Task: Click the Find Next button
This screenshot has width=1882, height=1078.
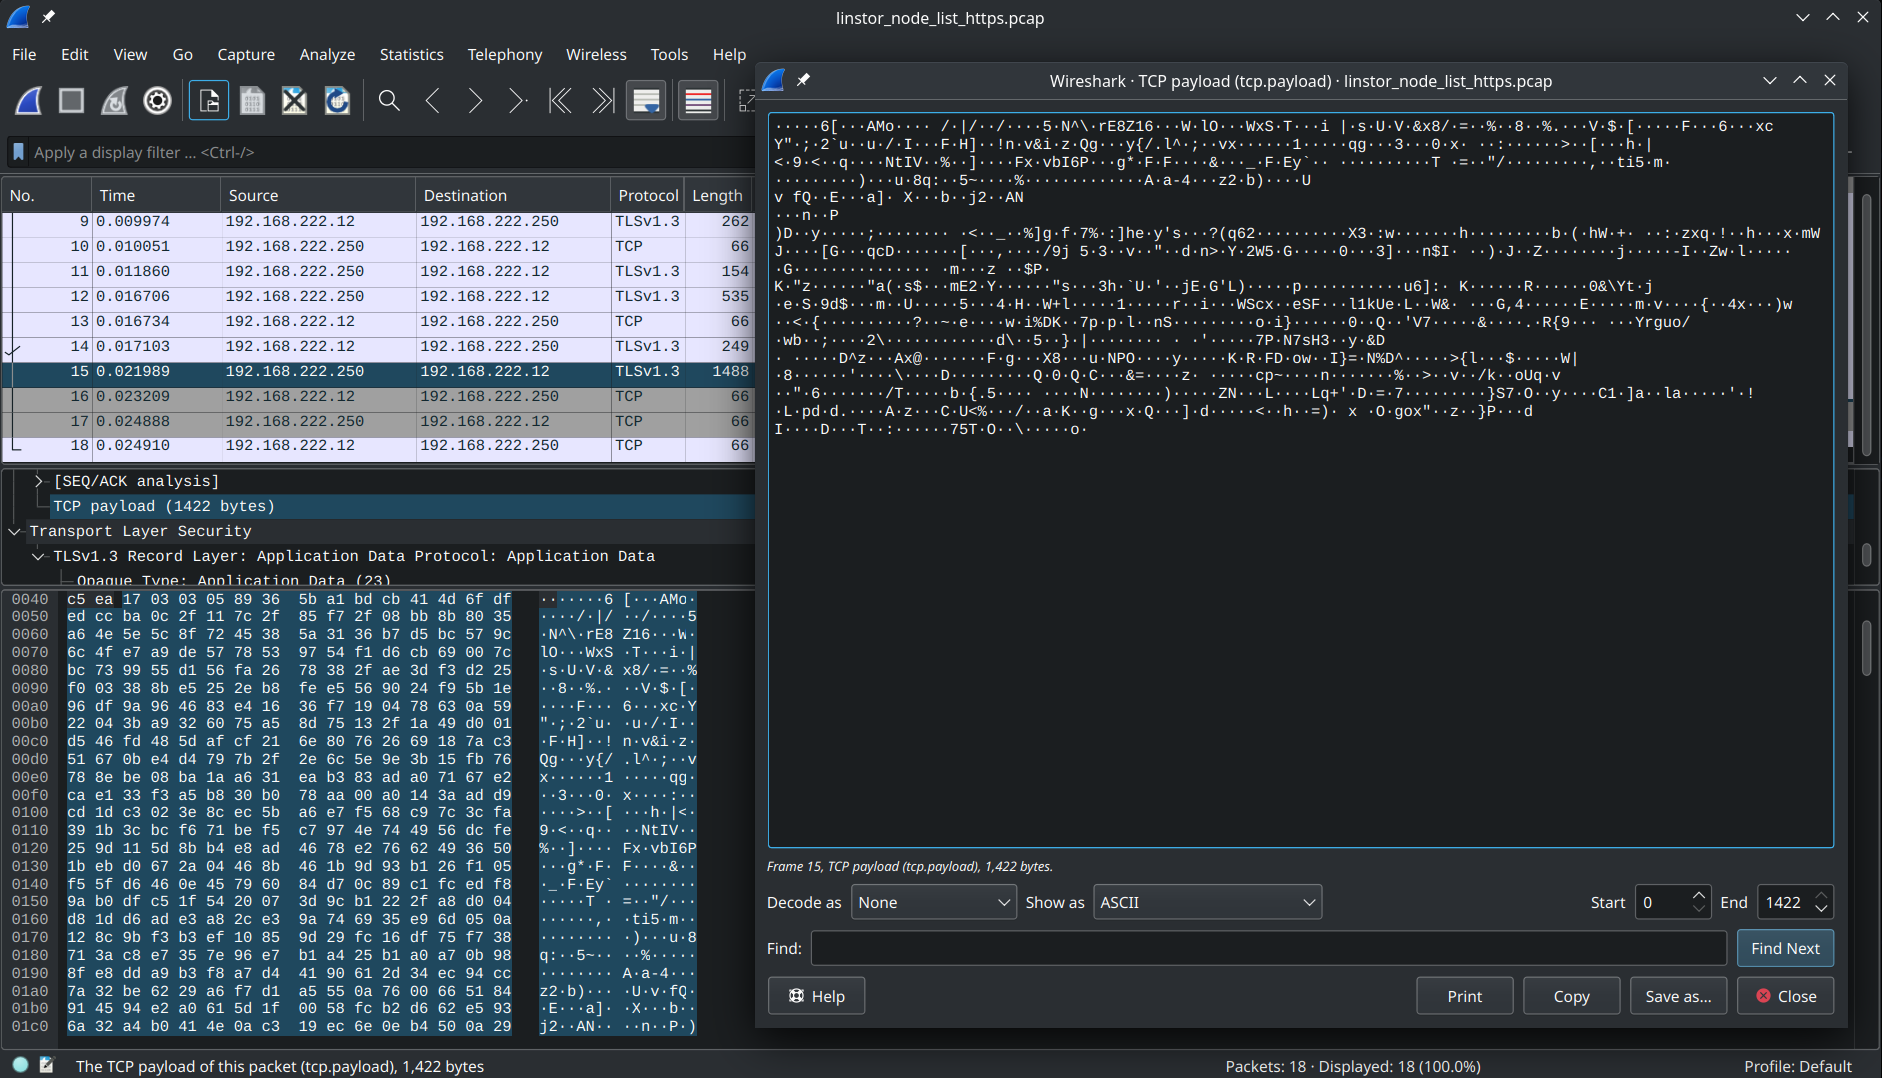Action: coord(1785,948)
